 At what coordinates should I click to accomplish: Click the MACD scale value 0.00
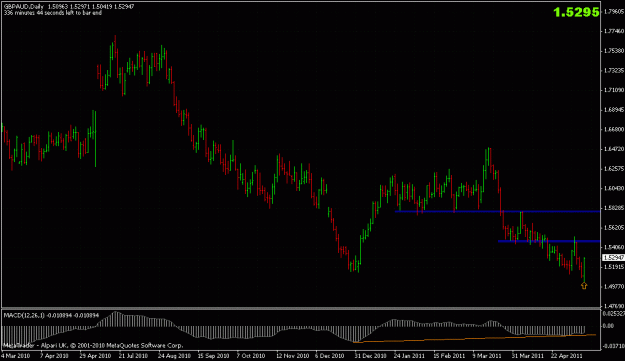pos(609,326)
